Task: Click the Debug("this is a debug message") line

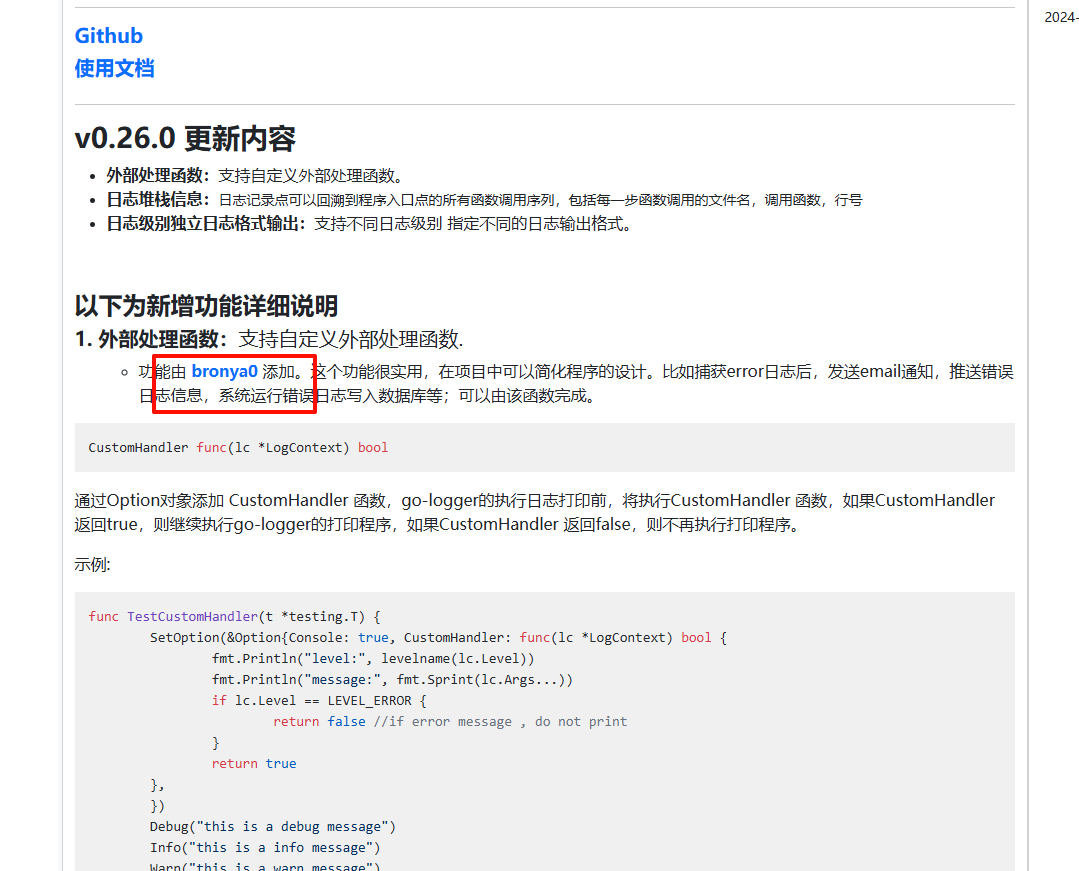Action: tap(273, 827)
